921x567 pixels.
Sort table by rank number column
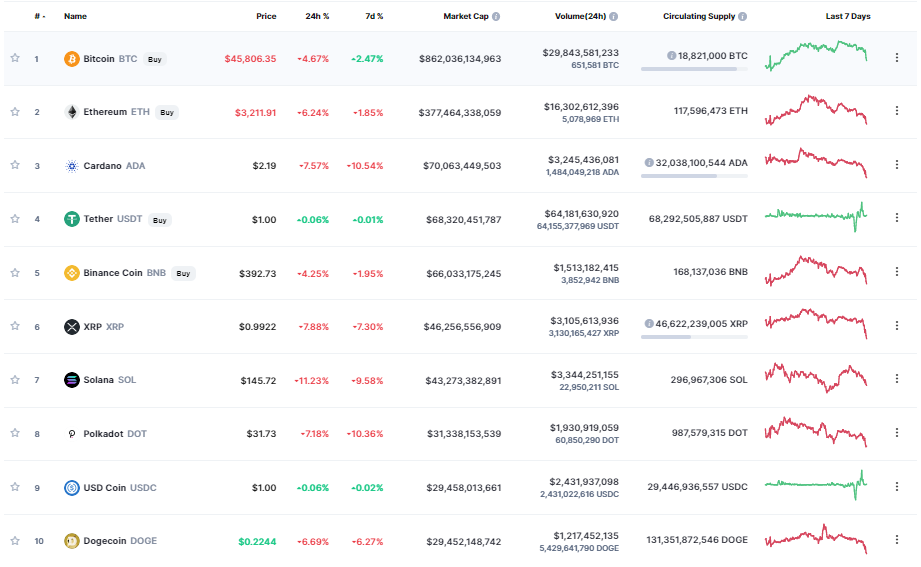point(39,16)
